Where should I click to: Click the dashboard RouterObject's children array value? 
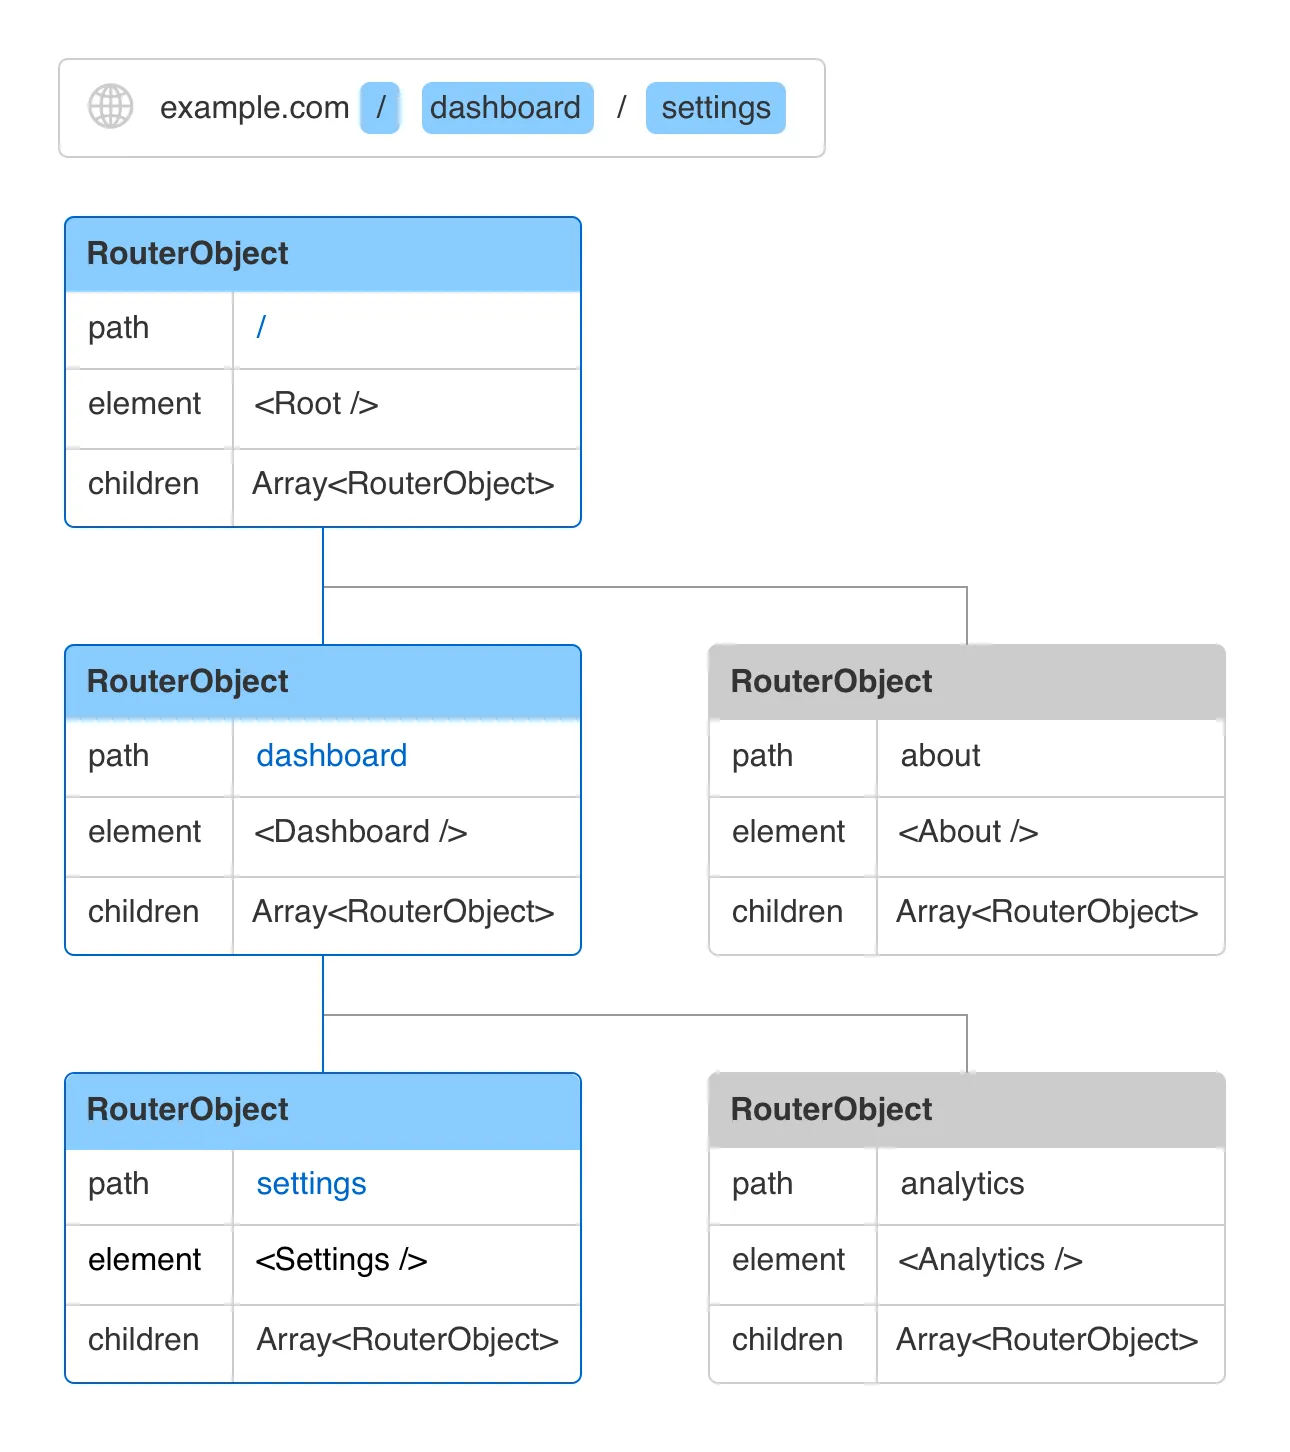click(x=403, y=912)
